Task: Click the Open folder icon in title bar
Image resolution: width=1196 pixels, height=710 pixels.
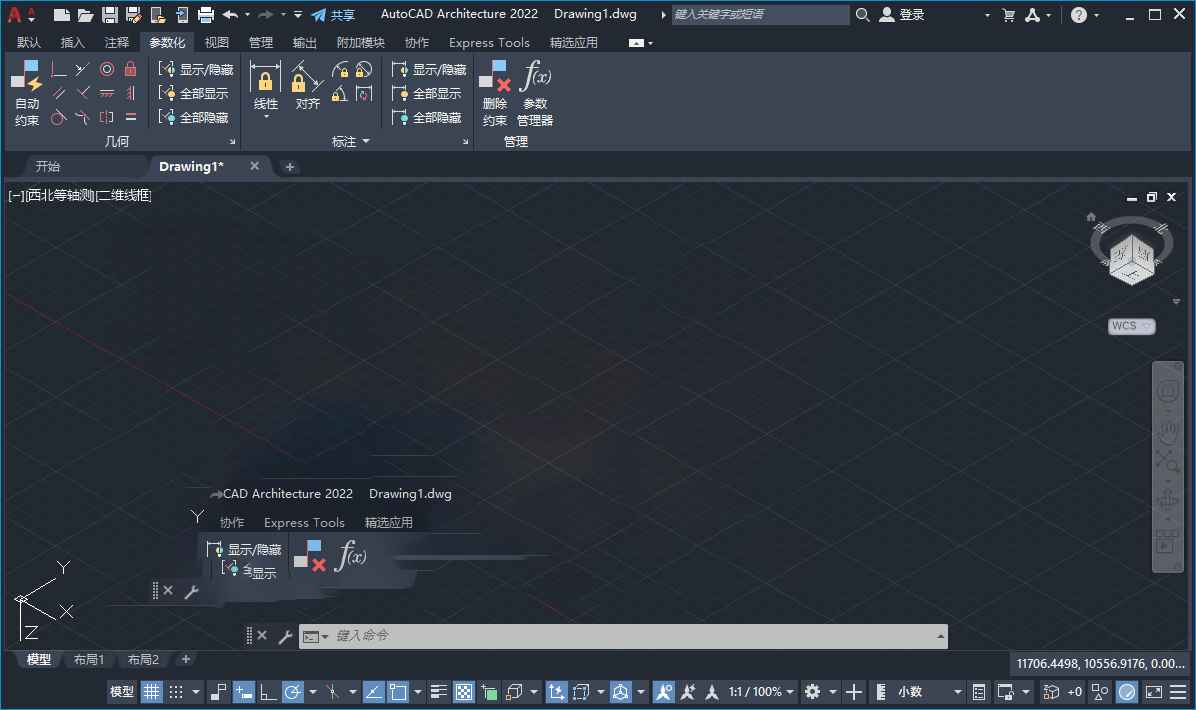Action: click(85, 14)
